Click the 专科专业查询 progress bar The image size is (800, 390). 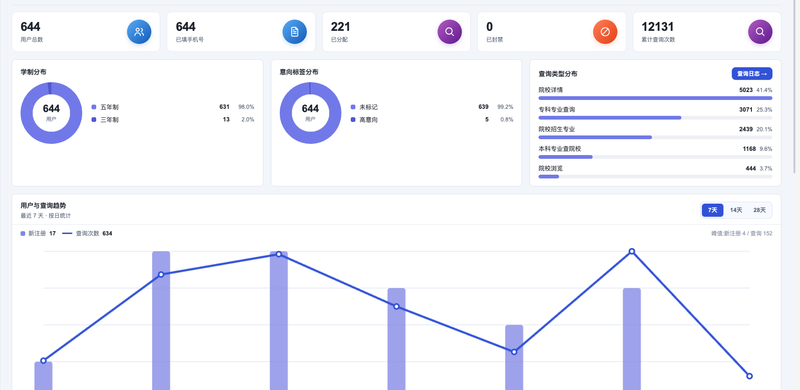[x=656, y=117]
